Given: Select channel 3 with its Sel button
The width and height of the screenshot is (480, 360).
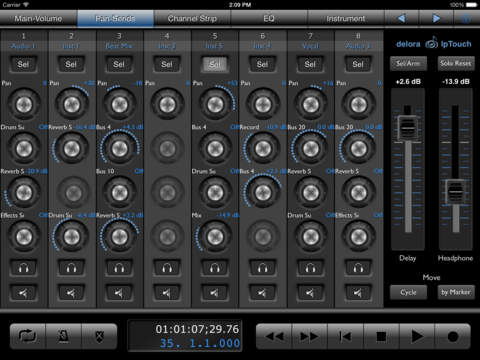Looking at the screenshot, I should 119,64.
